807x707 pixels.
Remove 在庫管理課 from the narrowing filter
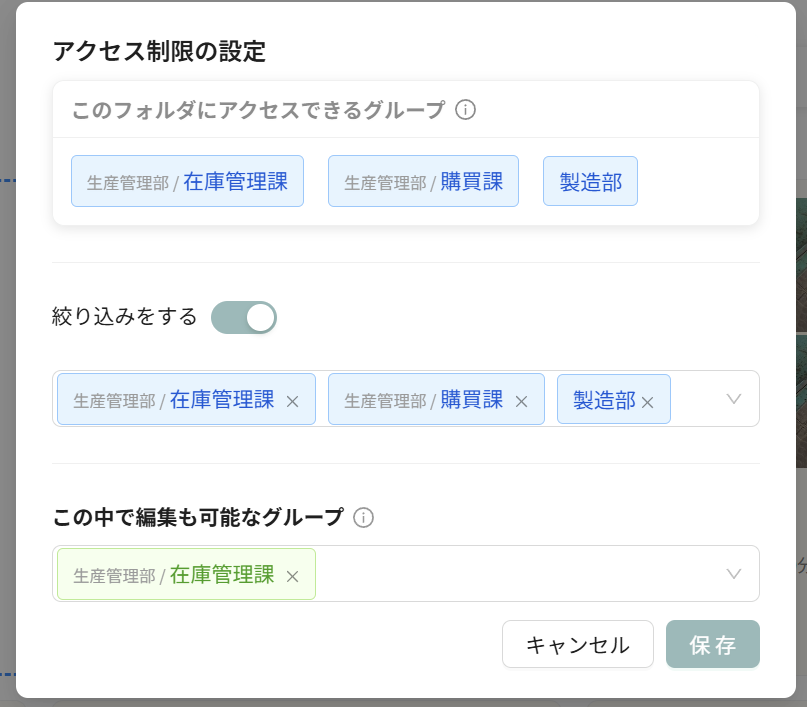click(292, 401)
